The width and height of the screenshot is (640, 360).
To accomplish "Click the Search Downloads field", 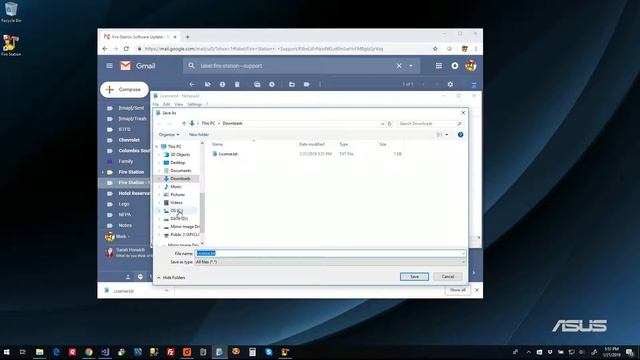I will click(430, 123).
